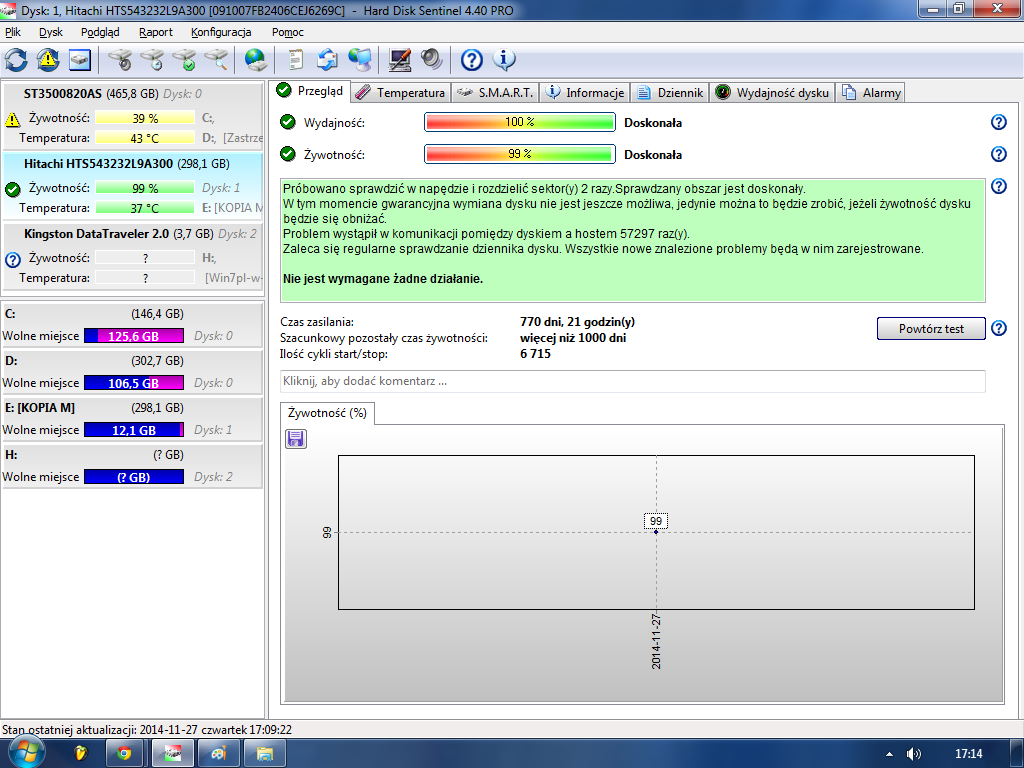Click the monitor with screwdriver configuration icon

point(400,60)
